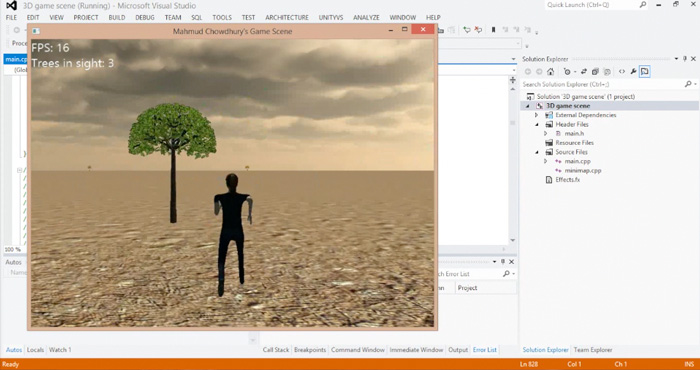
Task: Toggle a bookmark using the bookmark toolbar icon
Action: point(493,30)
